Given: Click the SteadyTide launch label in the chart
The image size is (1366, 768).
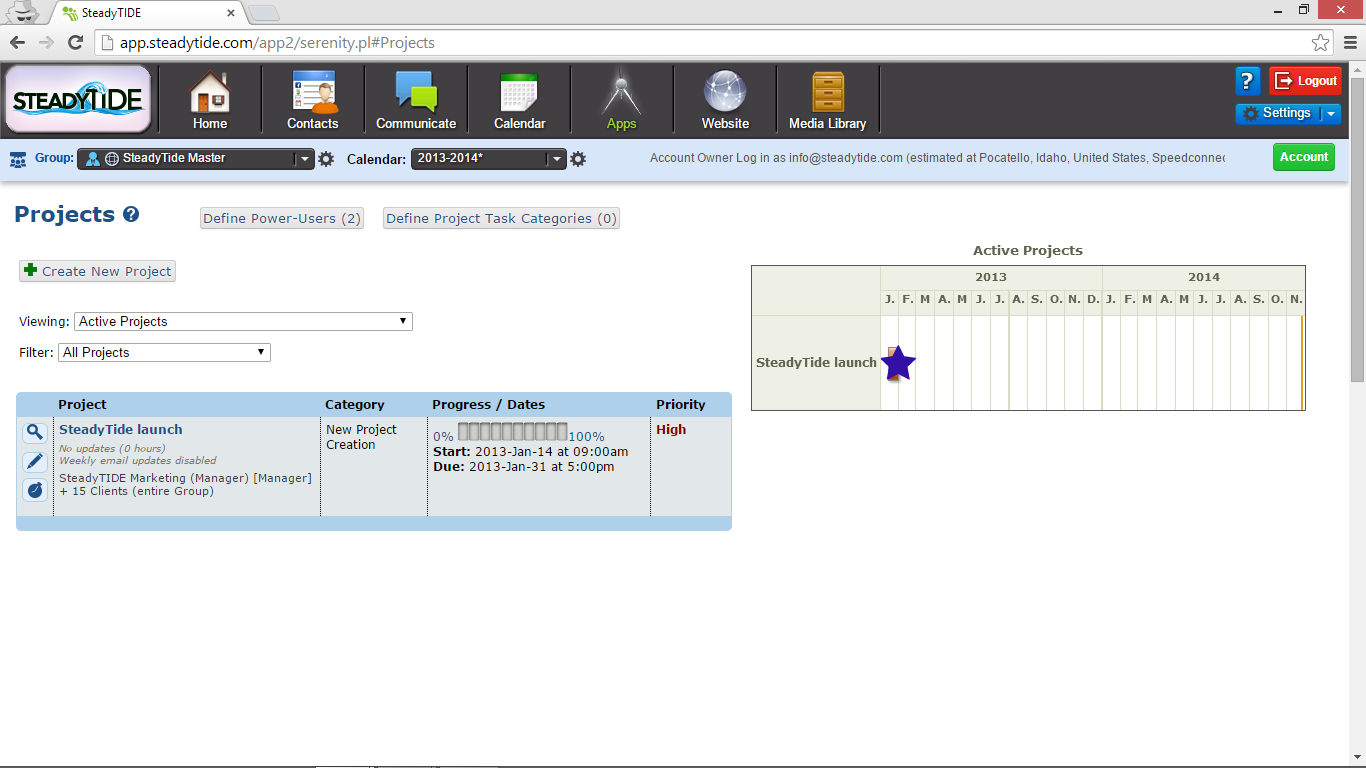Looking at the screenshot, I should [816, 363].
